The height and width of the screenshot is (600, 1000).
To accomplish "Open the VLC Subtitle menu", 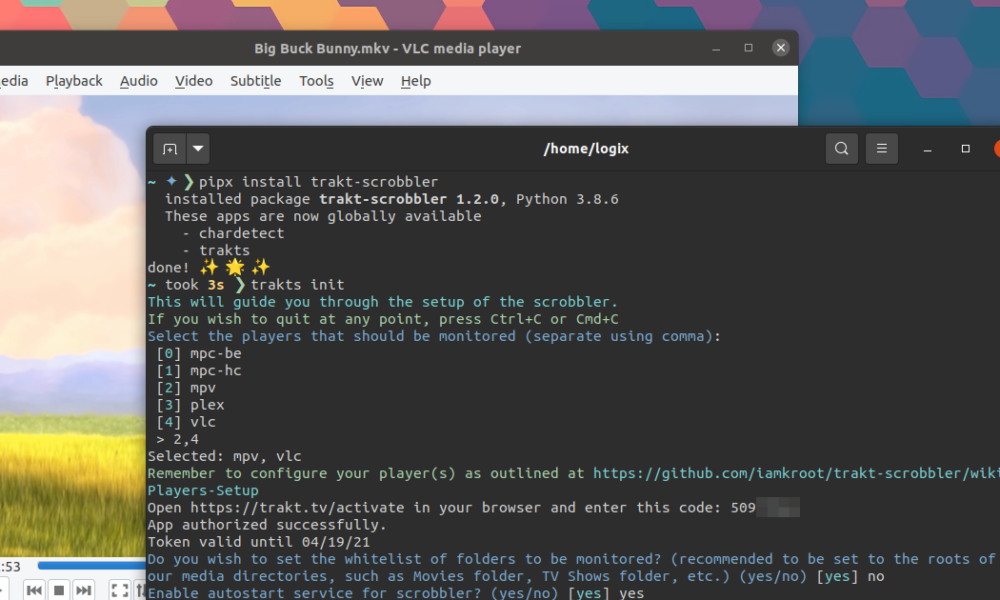I will [x=256, y=81].
